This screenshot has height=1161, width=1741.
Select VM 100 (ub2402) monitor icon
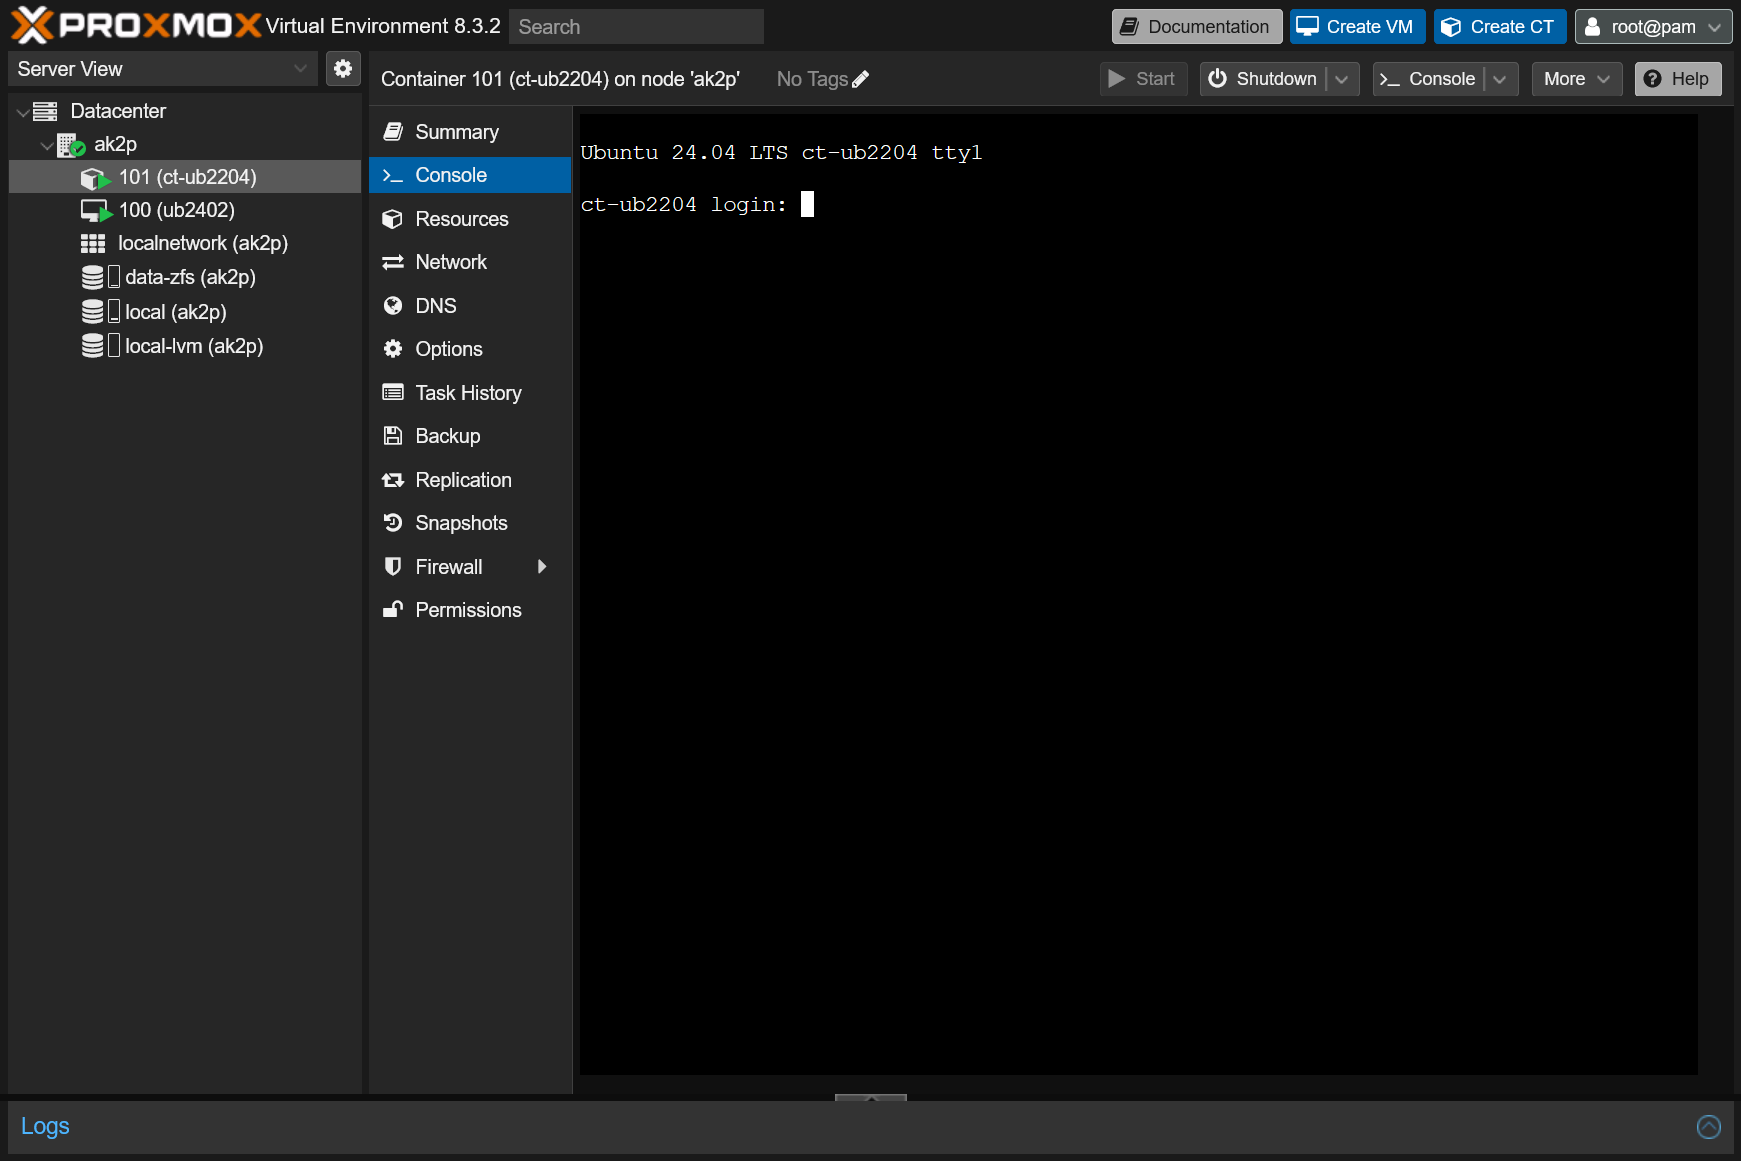pos(95,211)
